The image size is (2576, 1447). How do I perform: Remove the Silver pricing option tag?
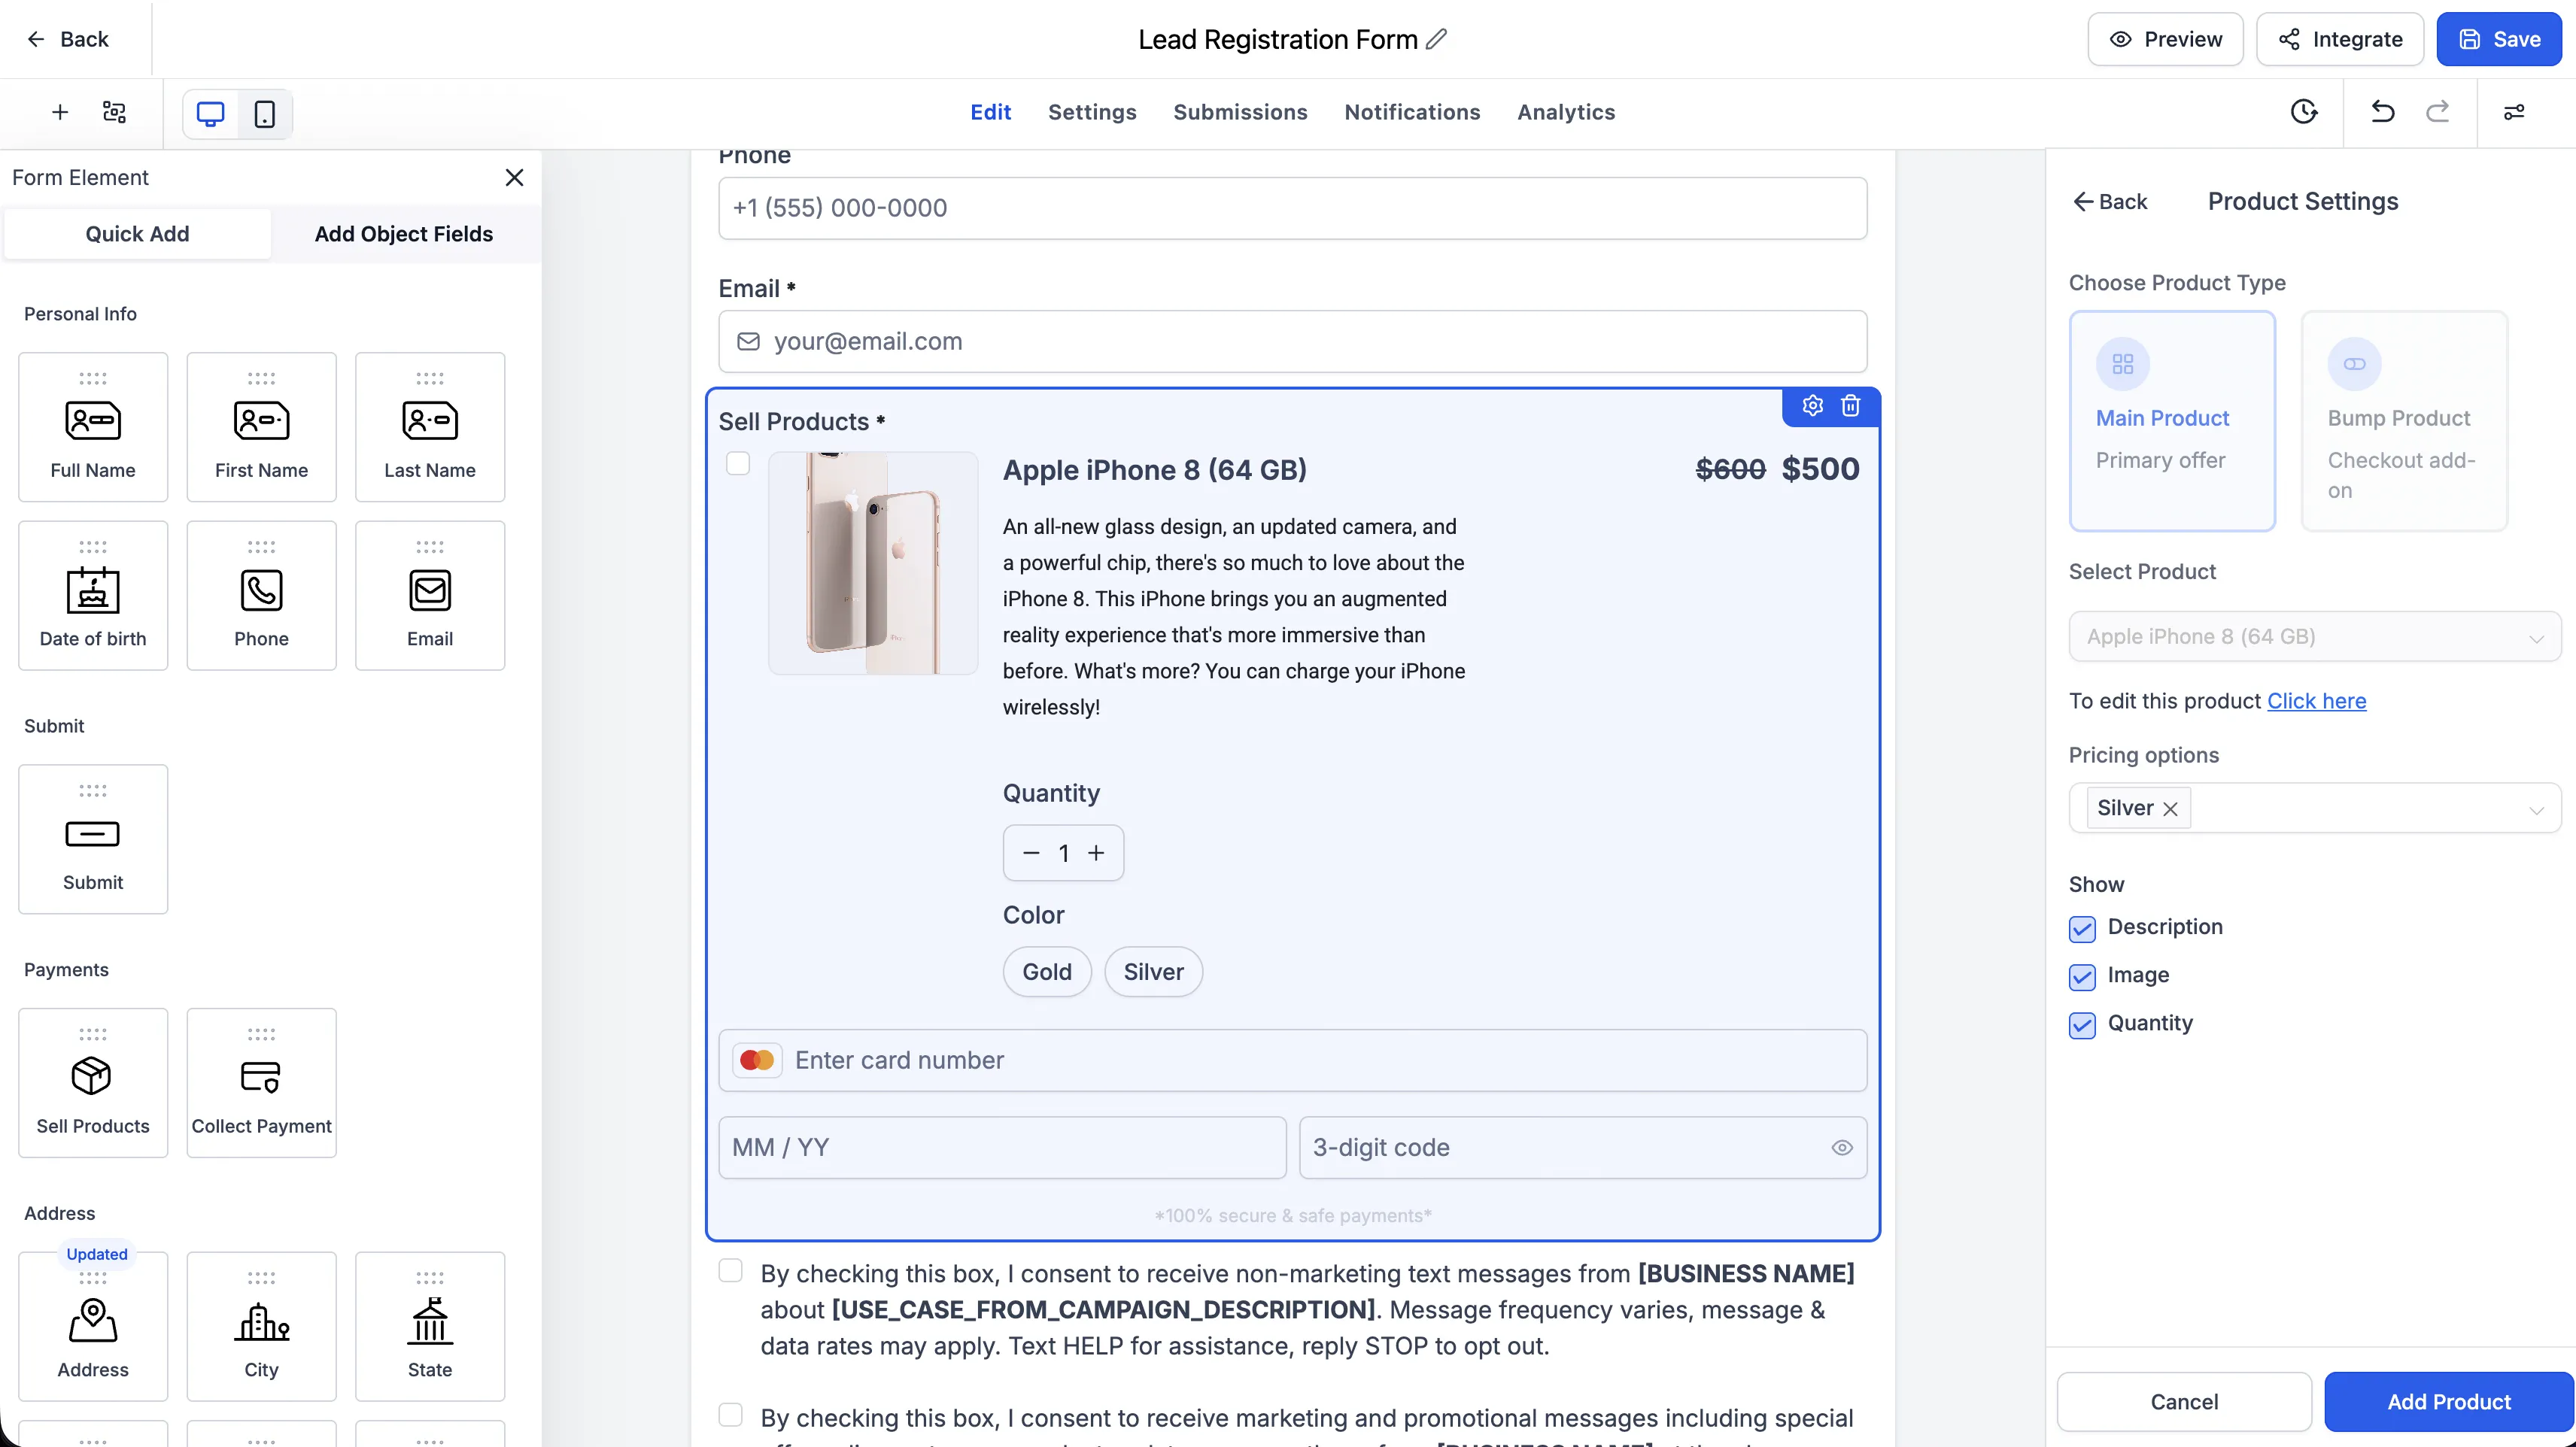coord(2170,809)
